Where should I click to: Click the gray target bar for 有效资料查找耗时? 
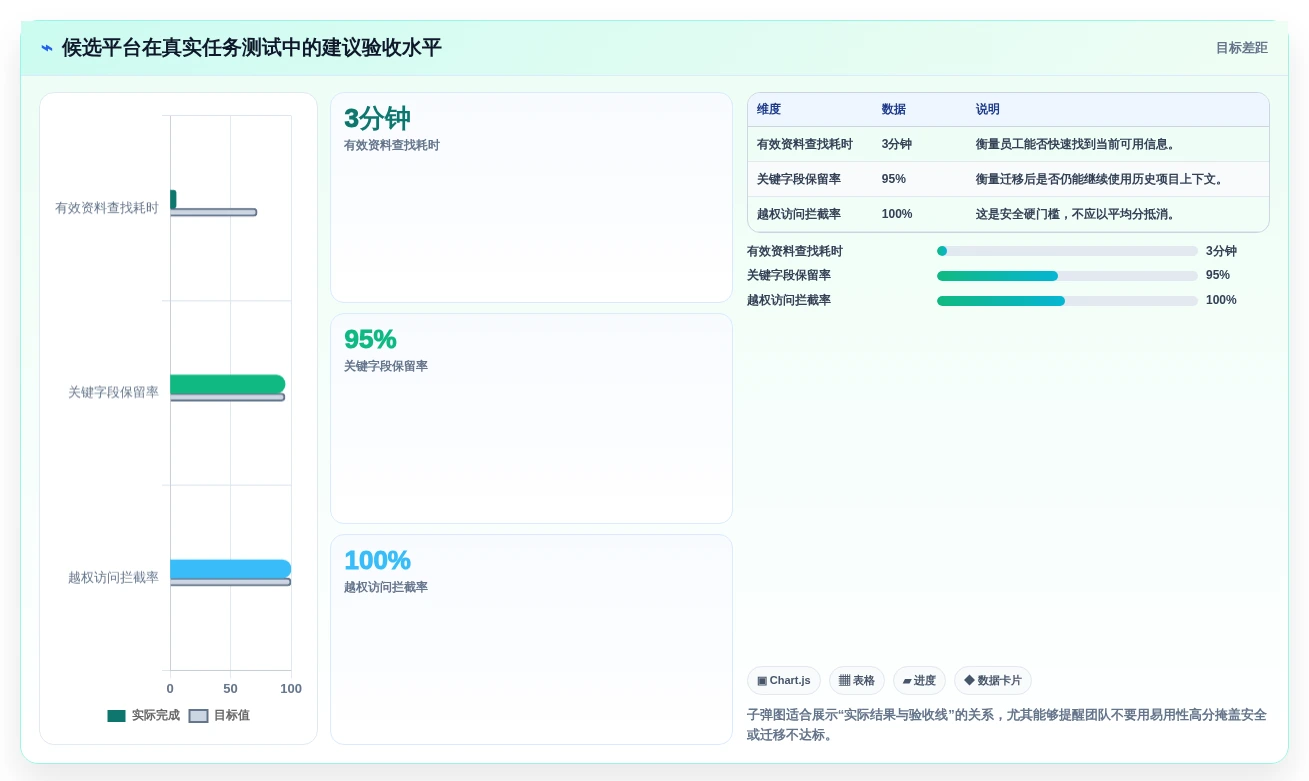[x=213, y=212]
